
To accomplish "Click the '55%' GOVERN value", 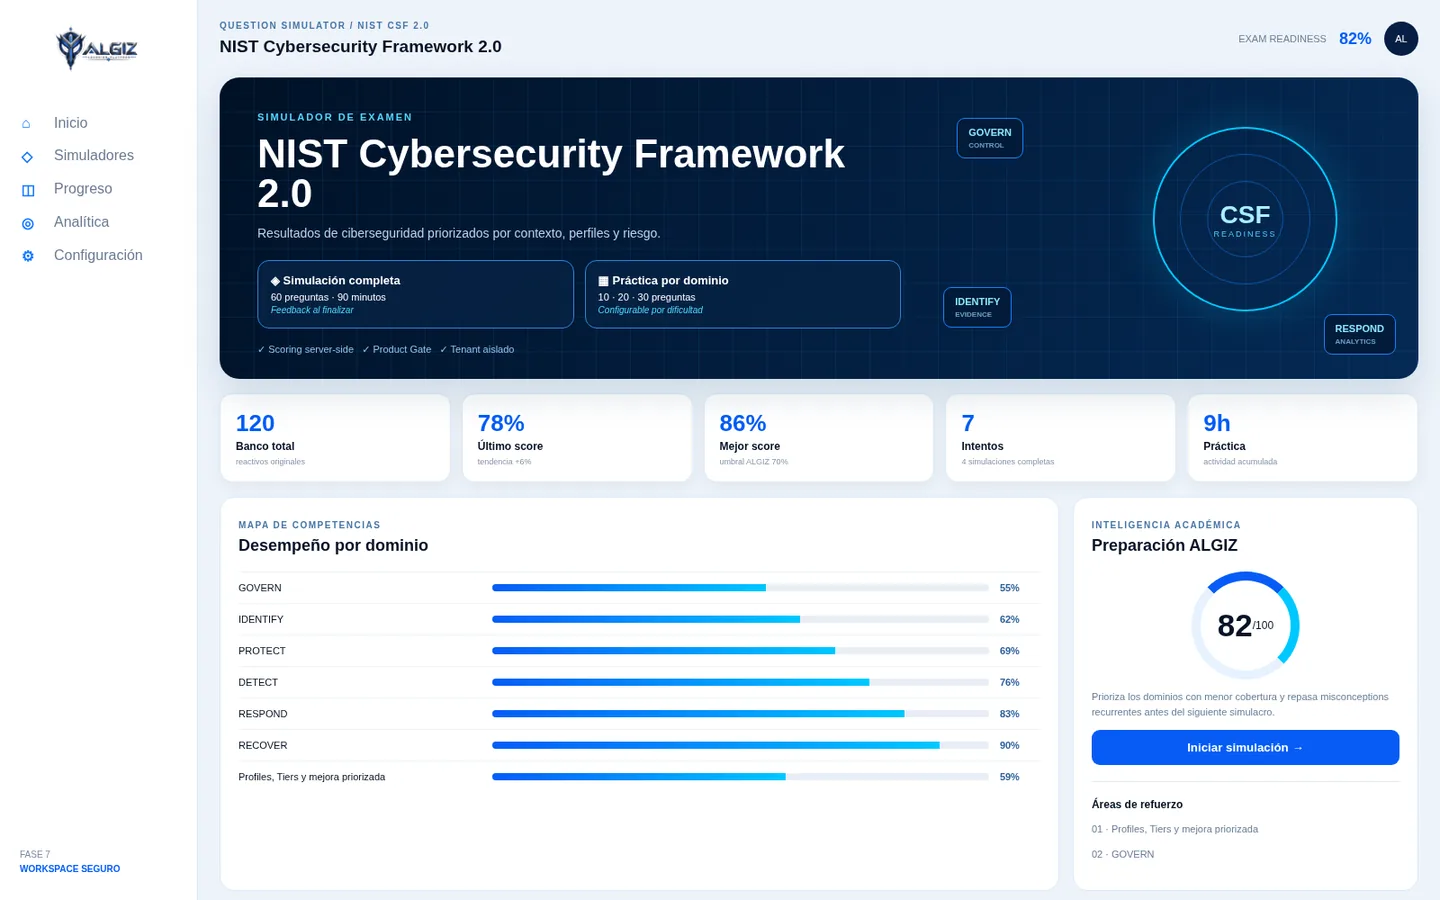I will coord(1009,588).
